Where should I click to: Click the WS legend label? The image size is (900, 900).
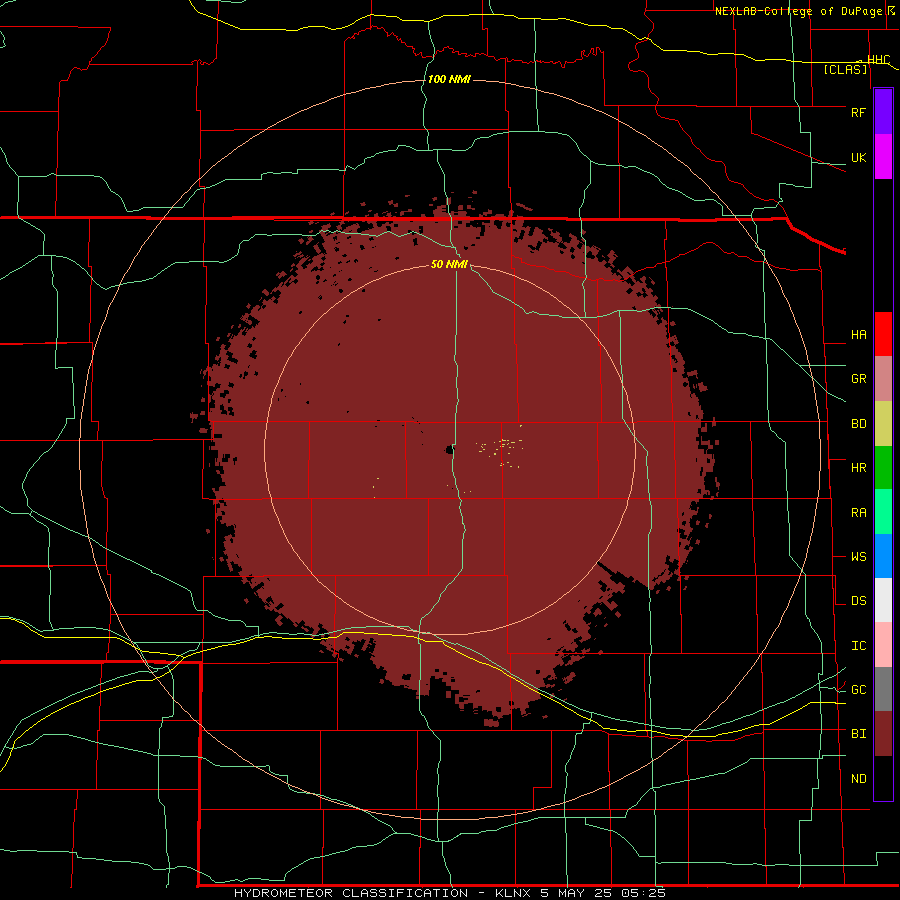pos(858,557)
